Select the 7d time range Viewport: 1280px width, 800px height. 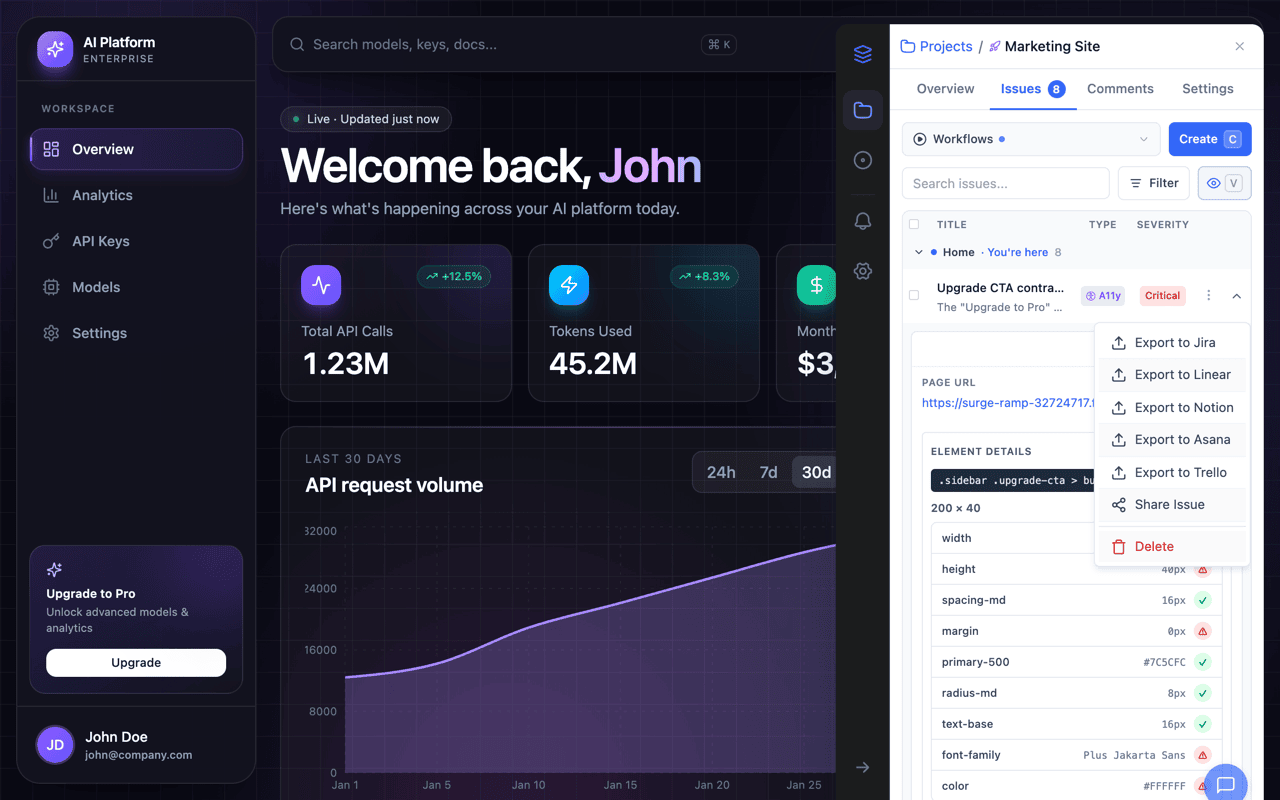(x=768, y=472)
